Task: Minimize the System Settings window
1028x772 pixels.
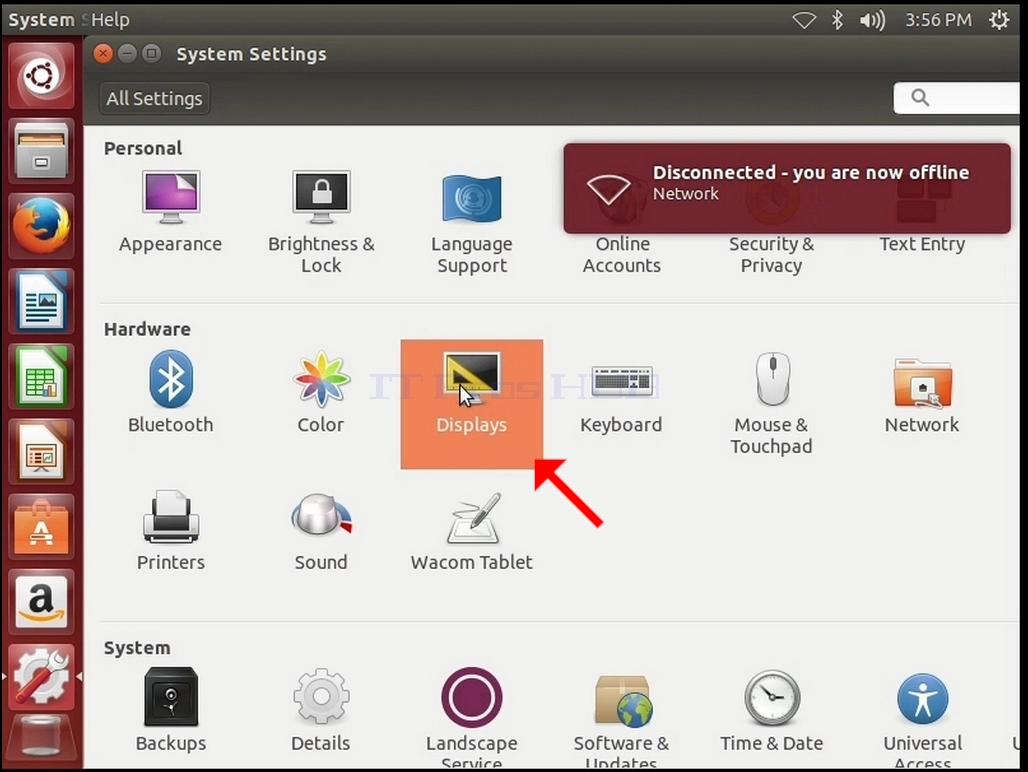Action: [127, 54]
